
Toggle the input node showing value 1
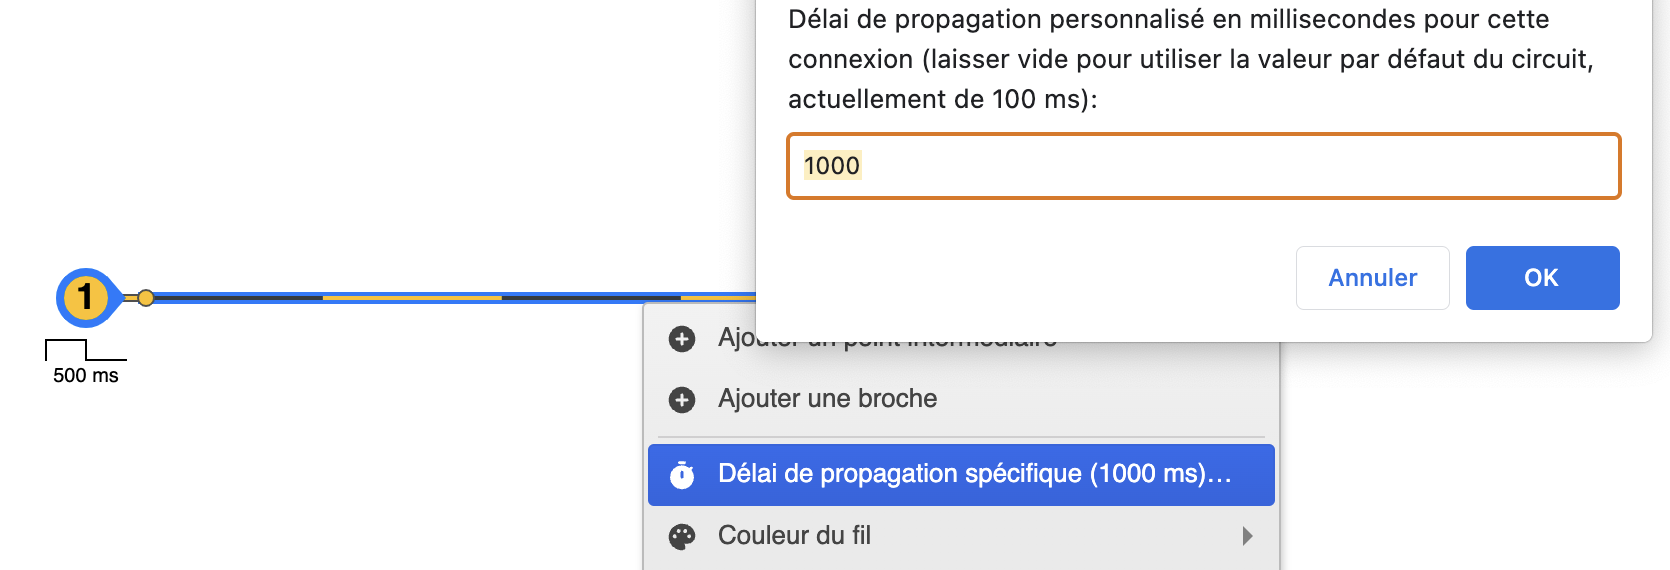click(x=86, y=297)
